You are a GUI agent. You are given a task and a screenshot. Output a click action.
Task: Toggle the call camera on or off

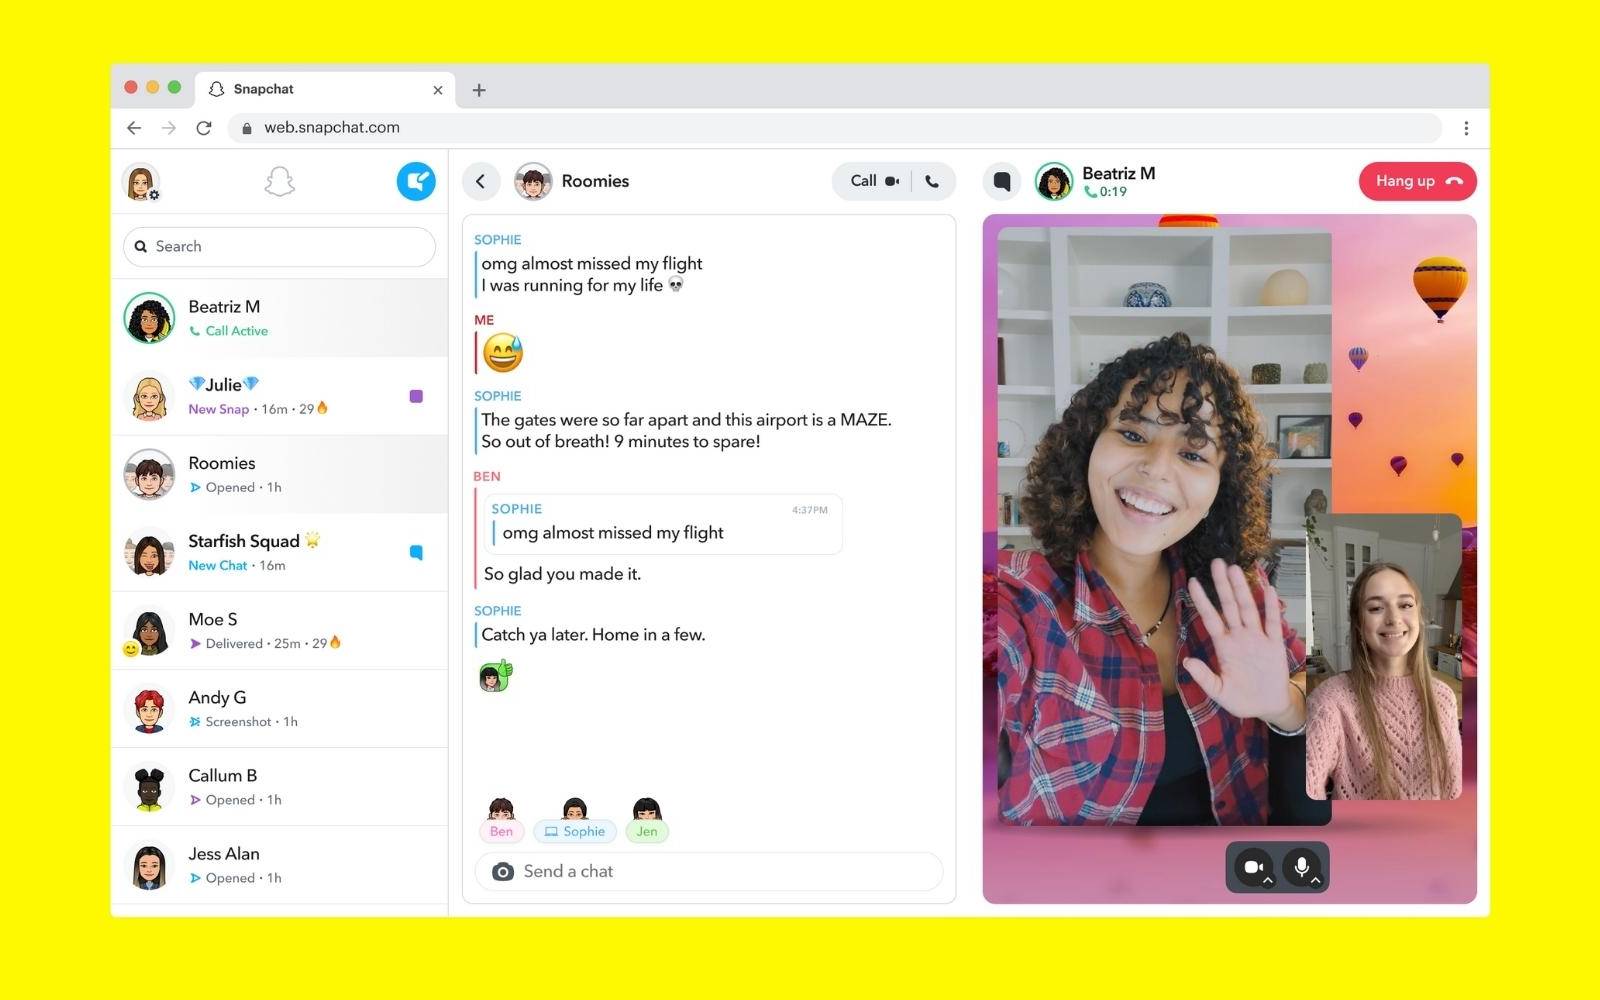pos(1252,866)
